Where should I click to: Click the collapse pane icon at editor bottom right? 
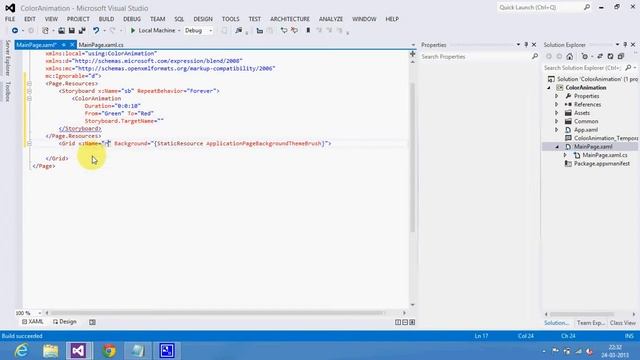412,322
